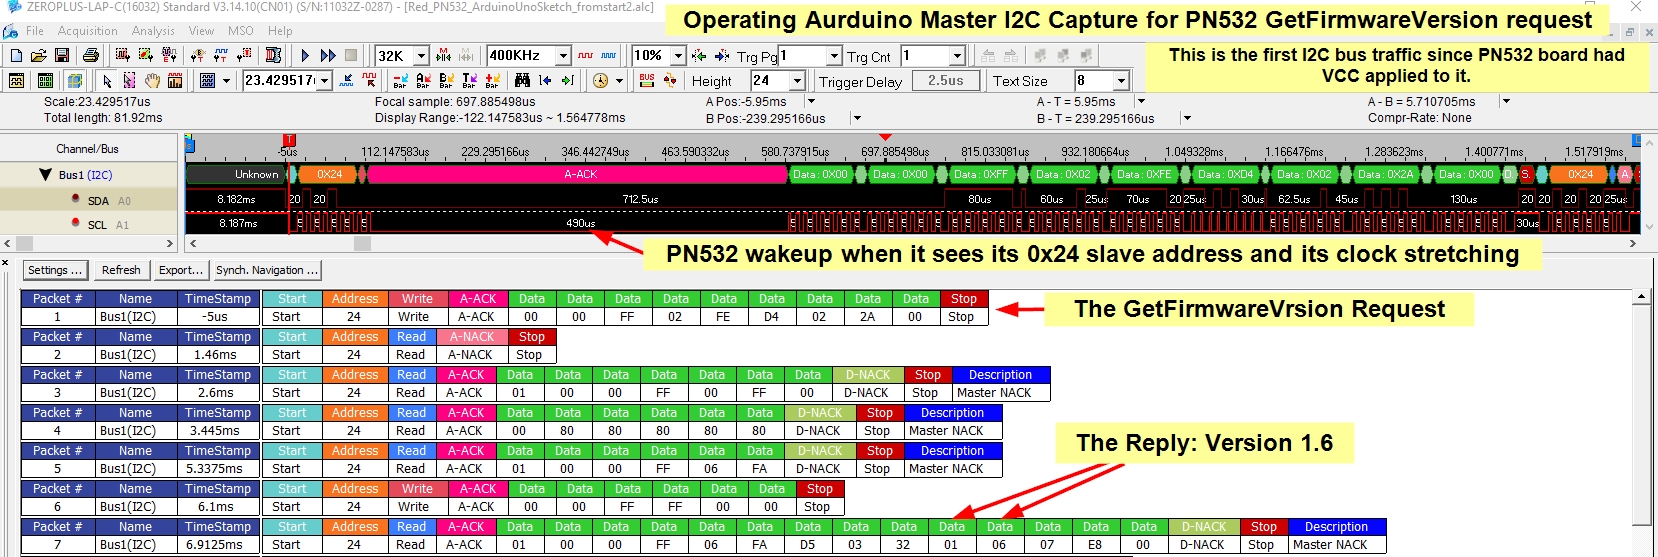Open the memory depth 32K dropdown
This screenshot has width=1658, height=557.
421,56
